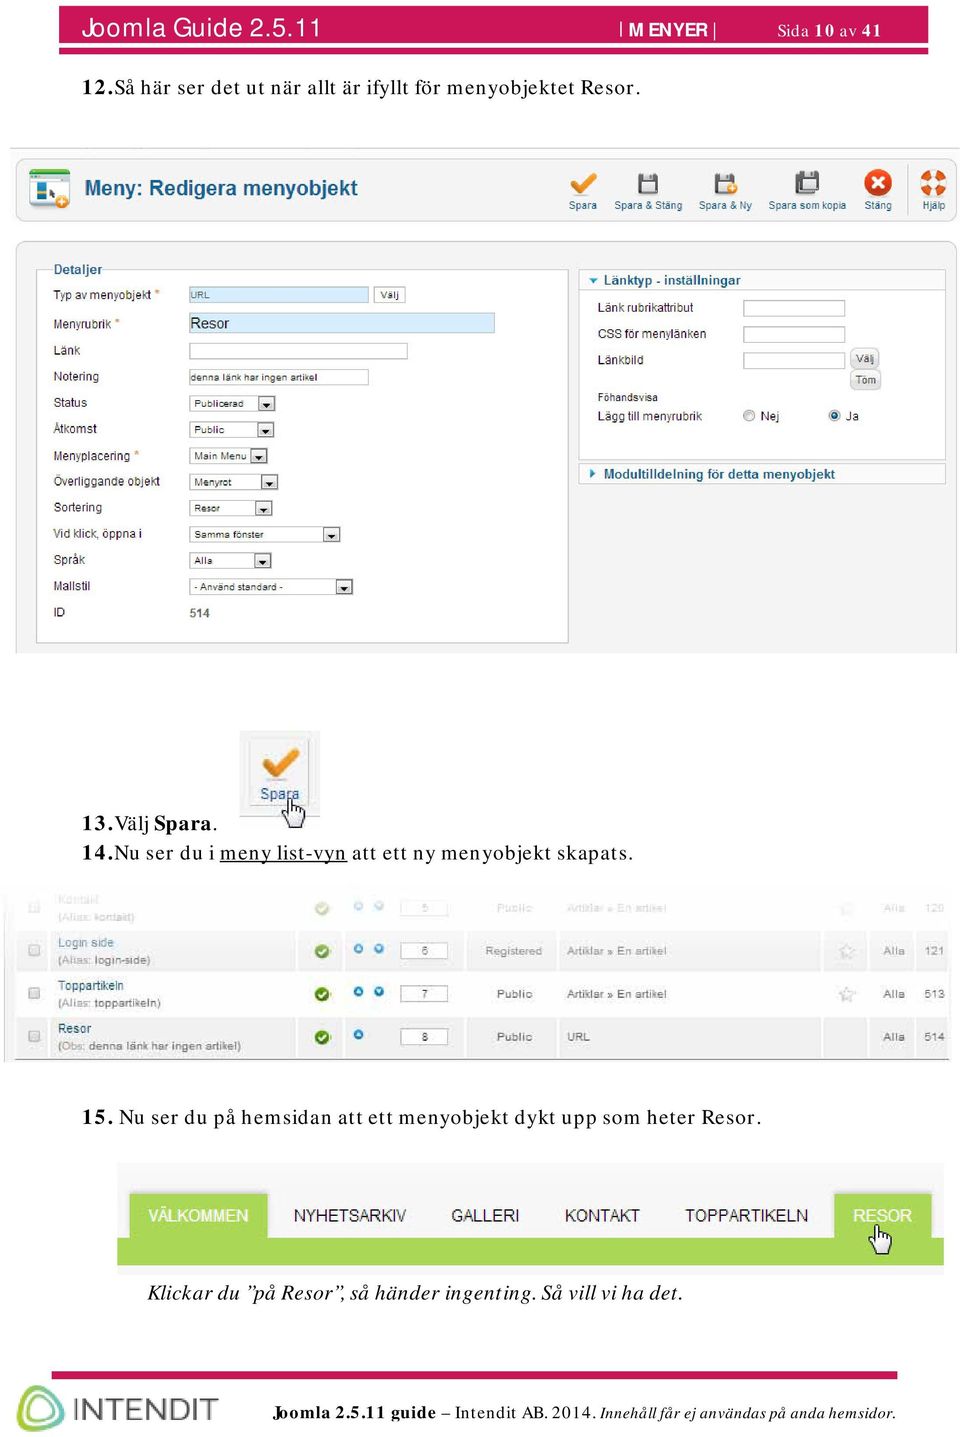
Task: Click the Spara & Ny toolbar icon
Action: (725, 190)
